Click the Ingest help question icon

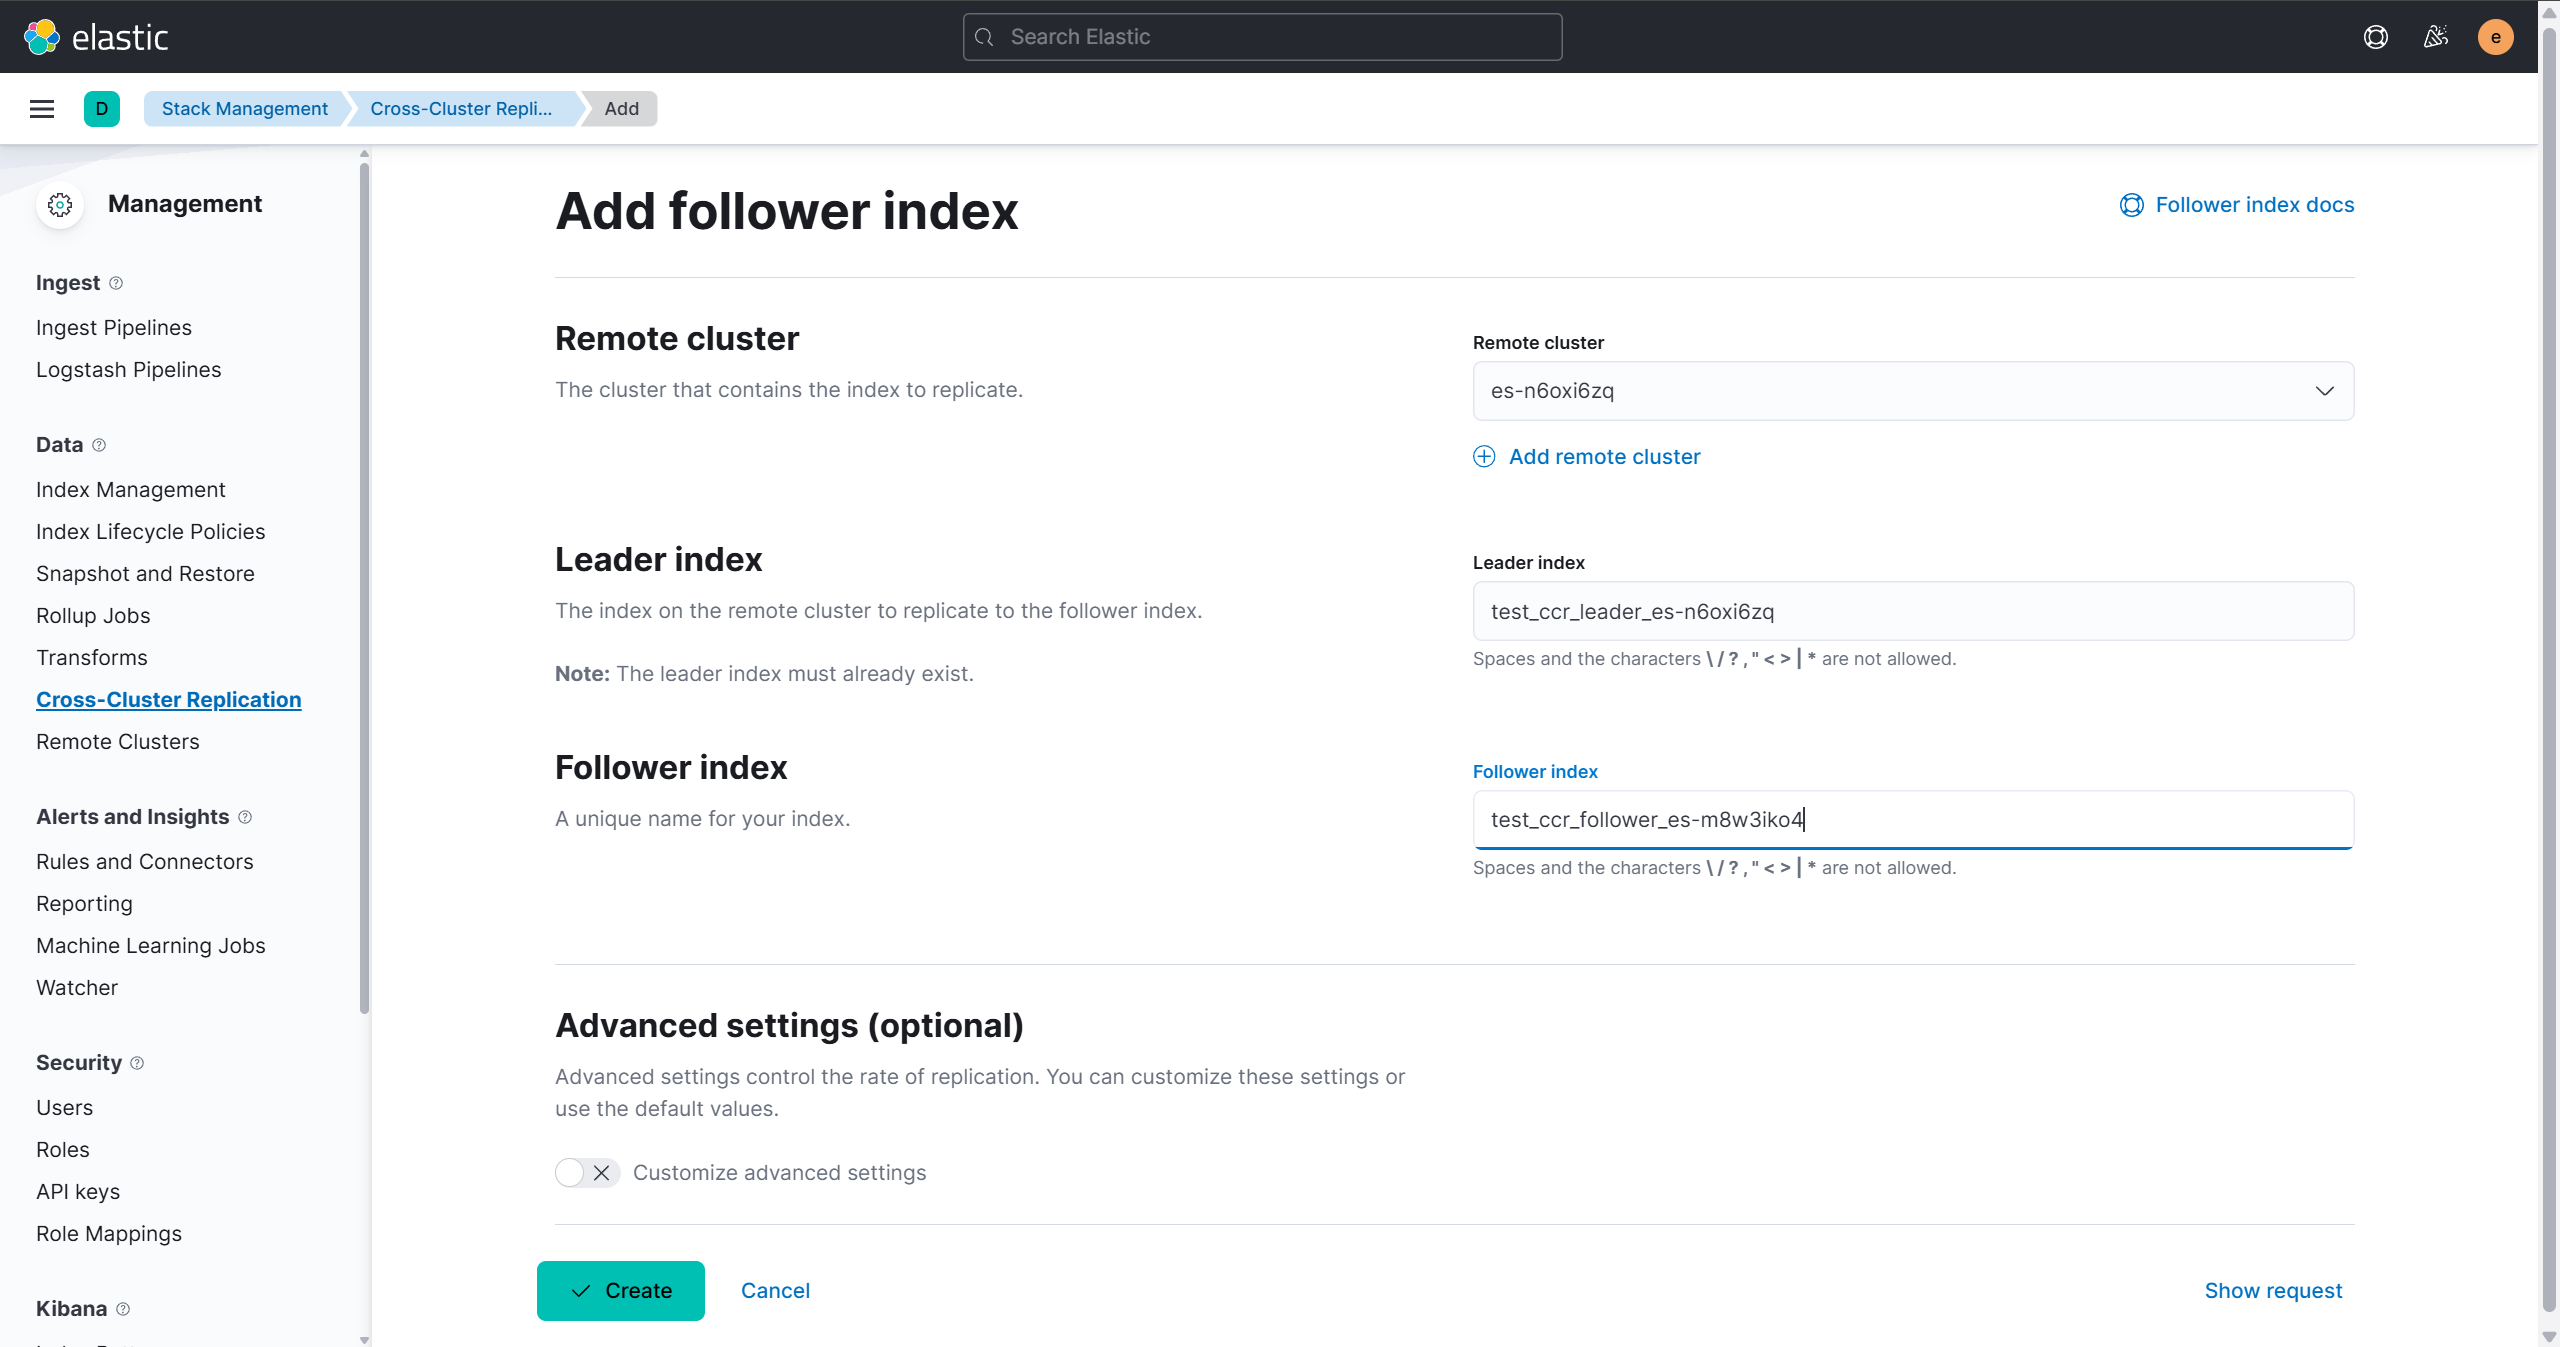point(116,283)
